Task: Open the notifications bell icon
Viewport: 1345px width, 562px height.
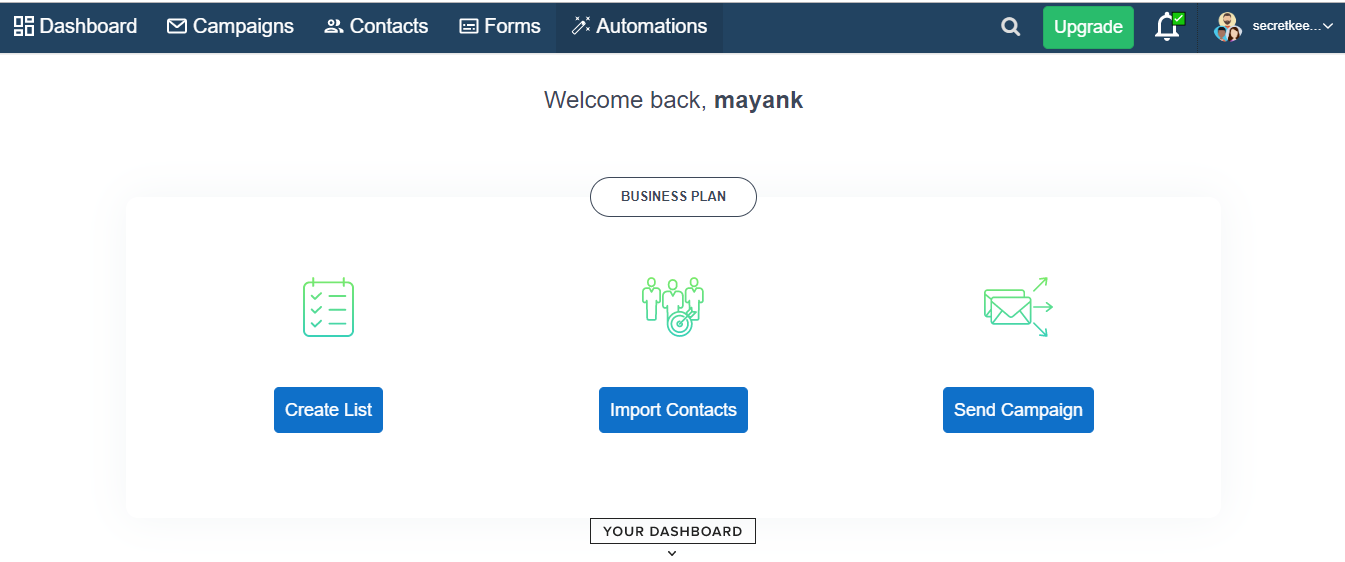Action: click(x=1167, y=27)
